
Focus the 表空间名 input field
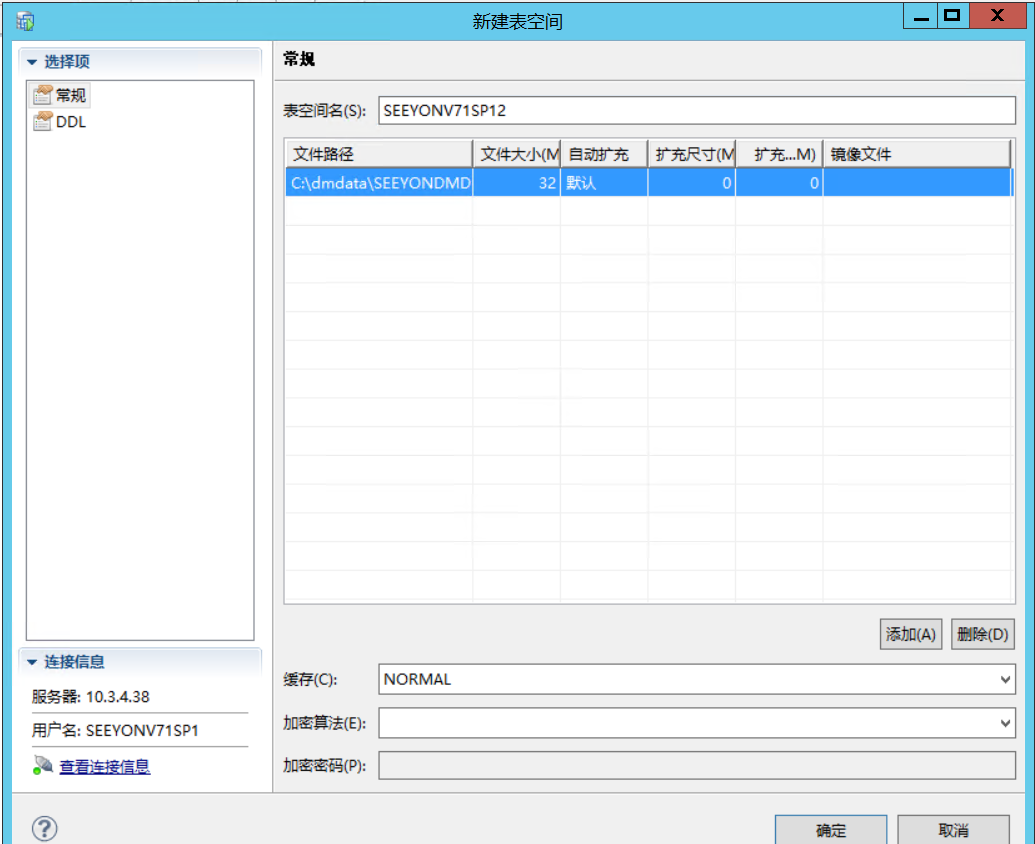click(x=696, y=110)
